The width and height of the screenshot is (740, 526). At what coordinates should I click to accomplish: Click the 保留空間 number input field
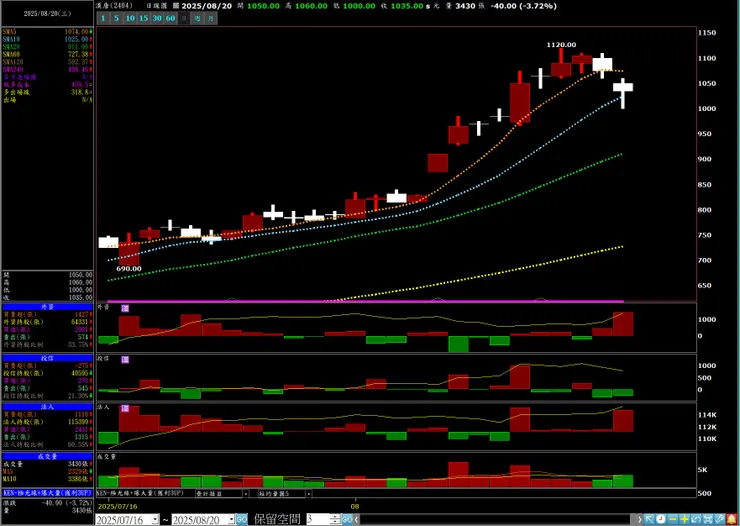318,519
